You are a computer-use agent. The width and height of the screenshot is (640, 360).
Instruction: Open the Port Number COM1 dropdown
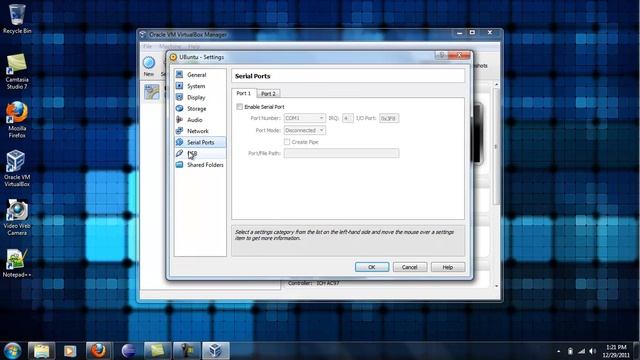coord(305,118)
